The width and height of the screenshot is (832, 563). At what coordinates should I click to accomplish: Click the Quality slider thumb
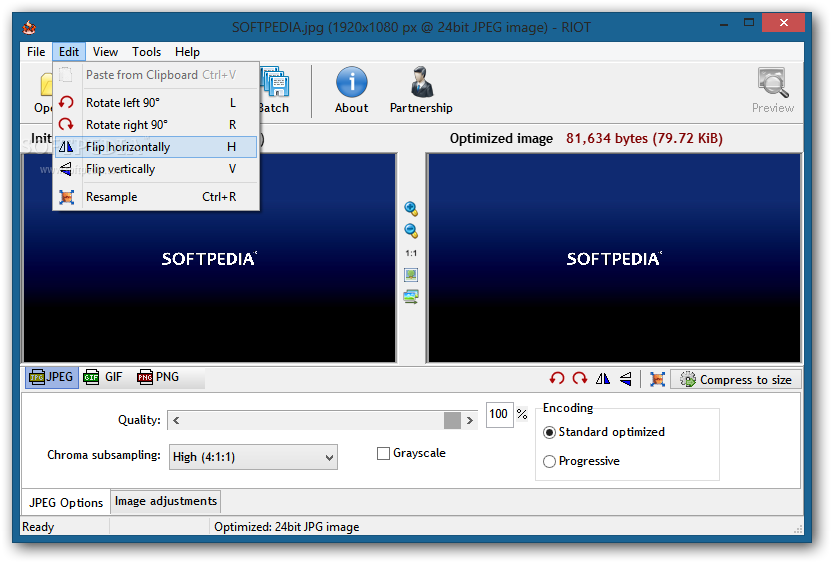pos(452,420)
